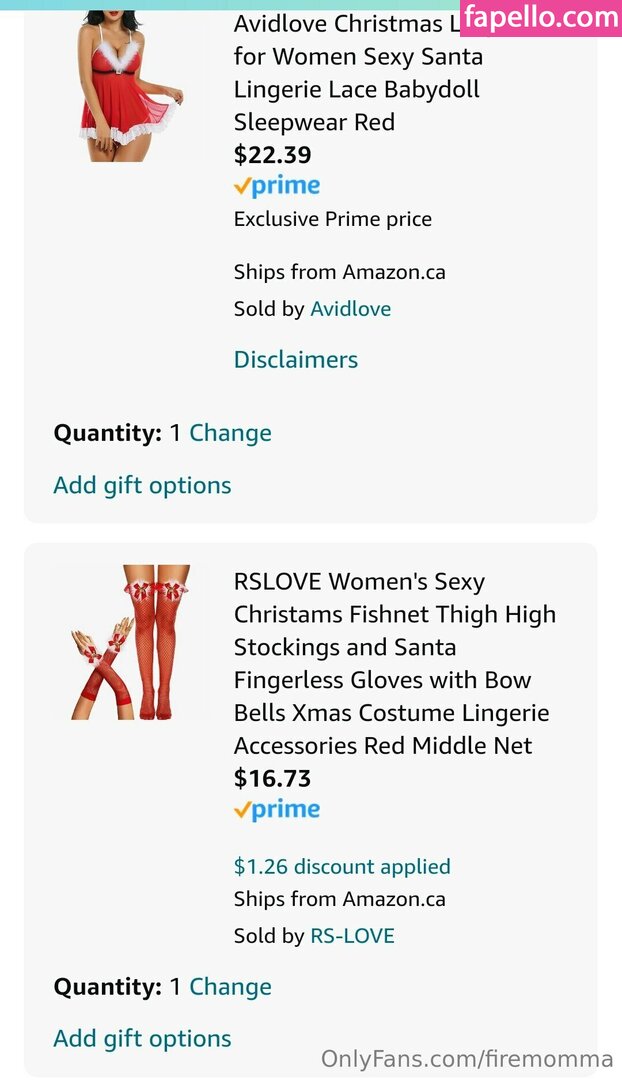
Task: Add gift options for the RSLOVE stockings
Action: [142, 1039]
